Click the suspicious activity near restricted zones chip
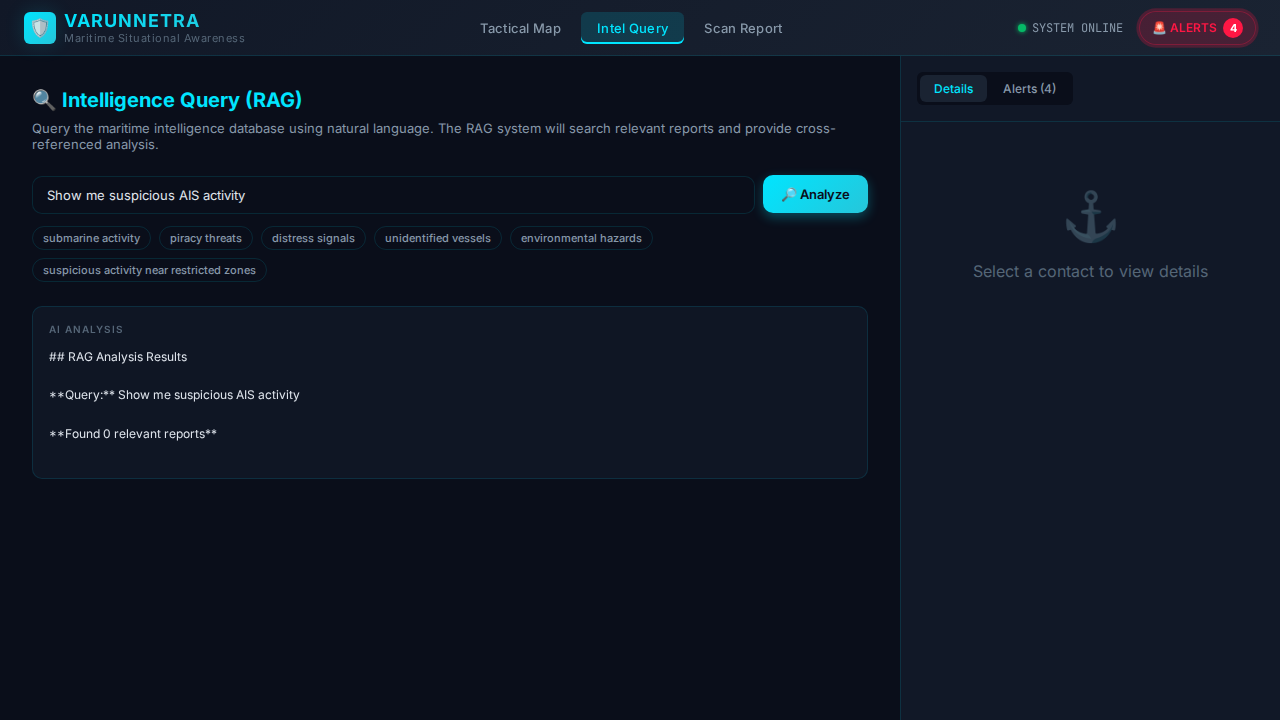Image resolution: width=1280 pixels, height=720 pixels. pos(149,270)
